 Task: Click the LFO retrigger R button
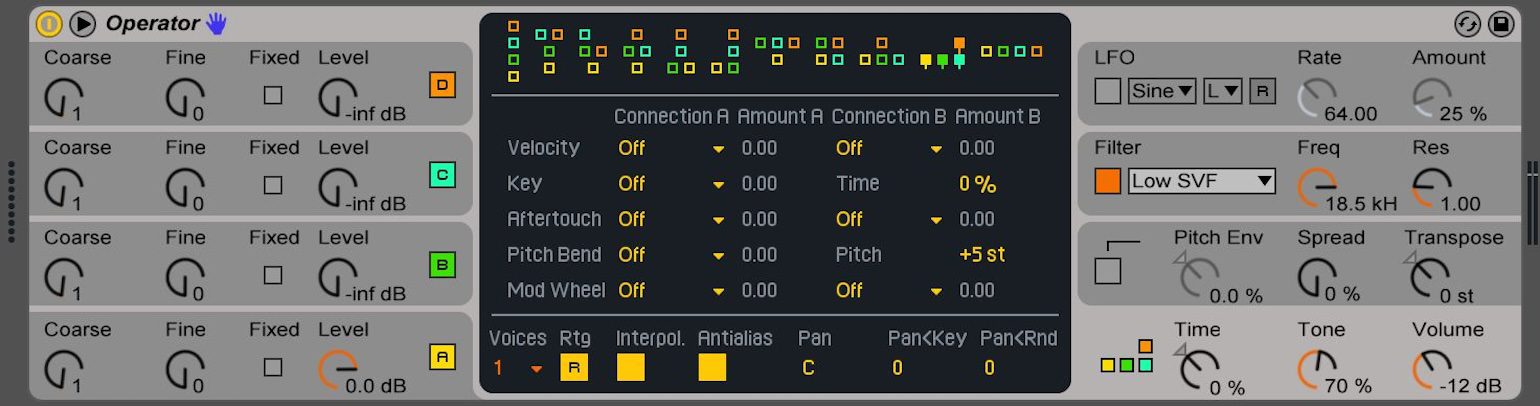pos(1263,91)
